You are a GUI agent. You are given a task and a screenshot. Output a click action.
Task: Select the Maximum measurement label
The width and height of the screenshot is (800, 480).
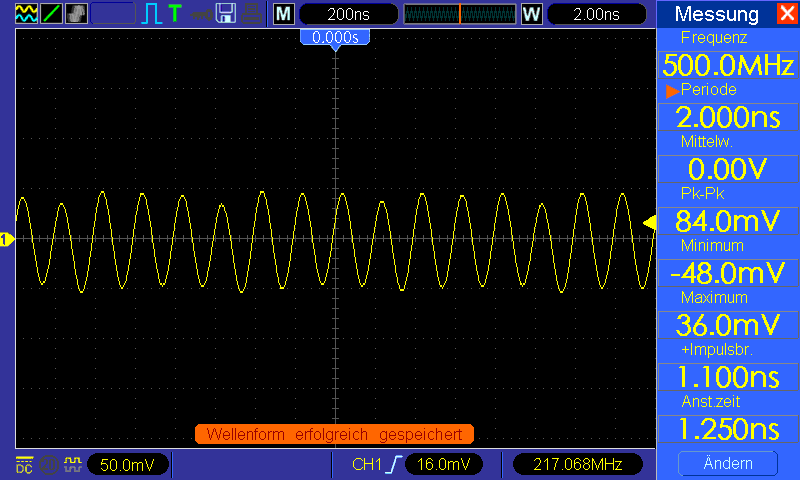tap(714, 298)
